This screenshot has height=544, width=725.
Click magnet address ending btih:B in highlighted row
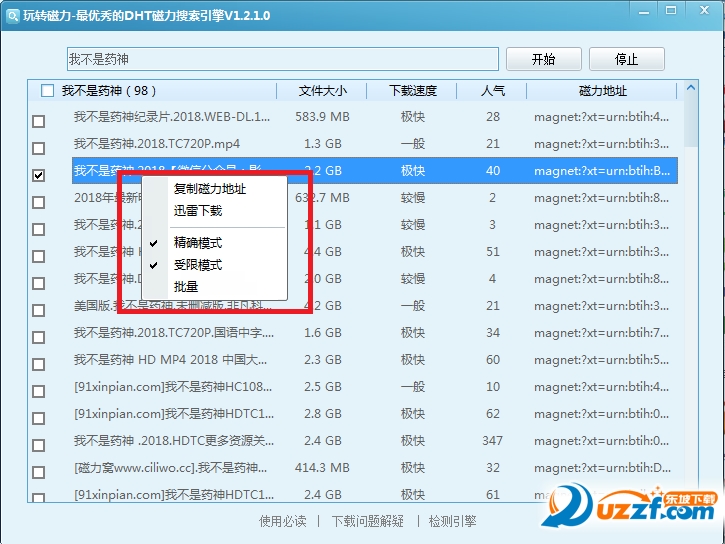pyautogui.click(x=602, y=171)
